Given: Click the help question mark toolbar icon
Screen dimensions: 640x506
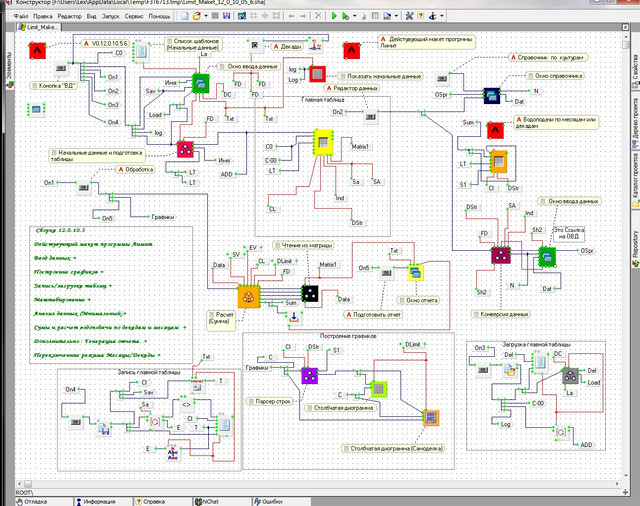Looking at the screenshot, I should pyautogui.click(x=423, y=17).
